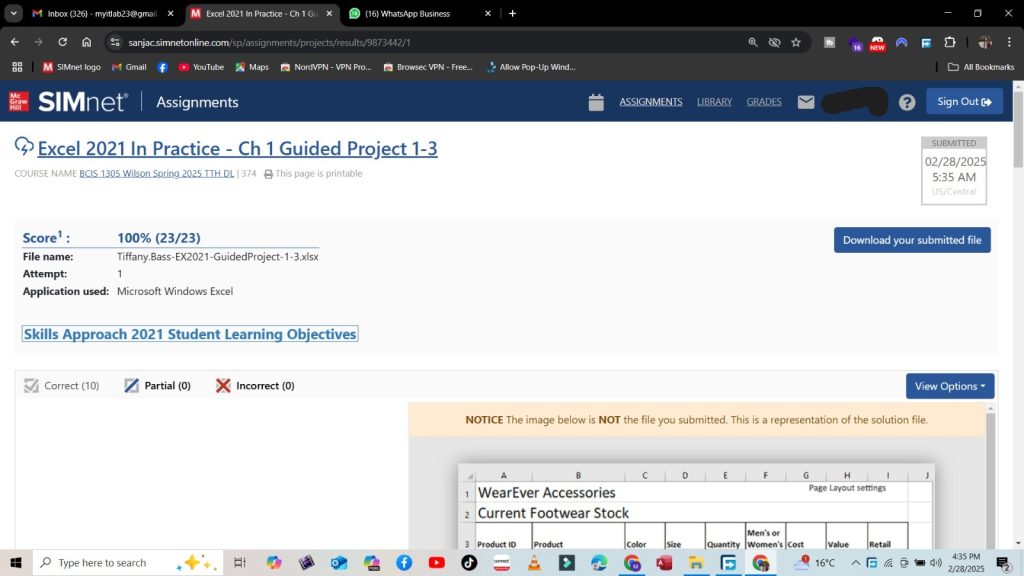Open Excel 2021 In Practice project title link

pos(237,148)
